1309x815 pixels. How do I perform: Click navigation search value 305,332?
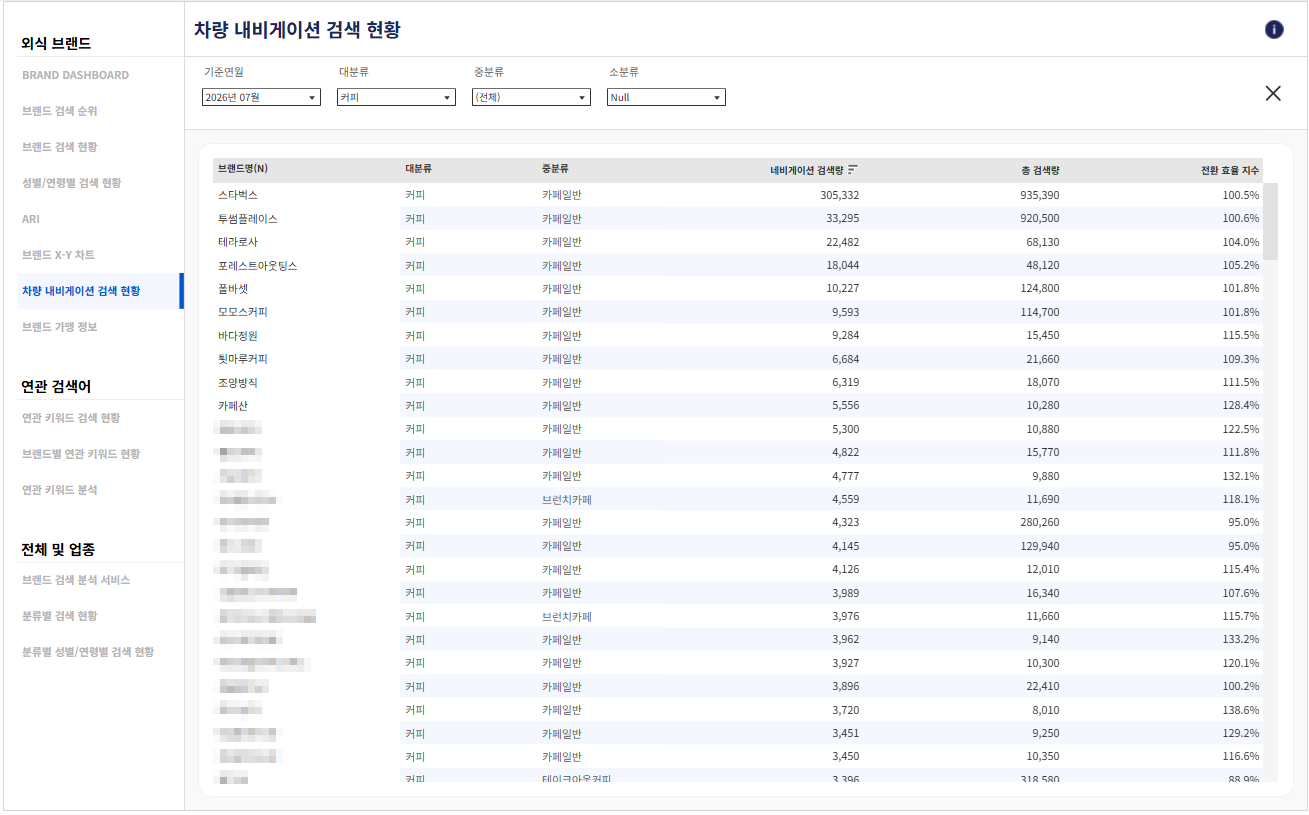coord(839,195)
